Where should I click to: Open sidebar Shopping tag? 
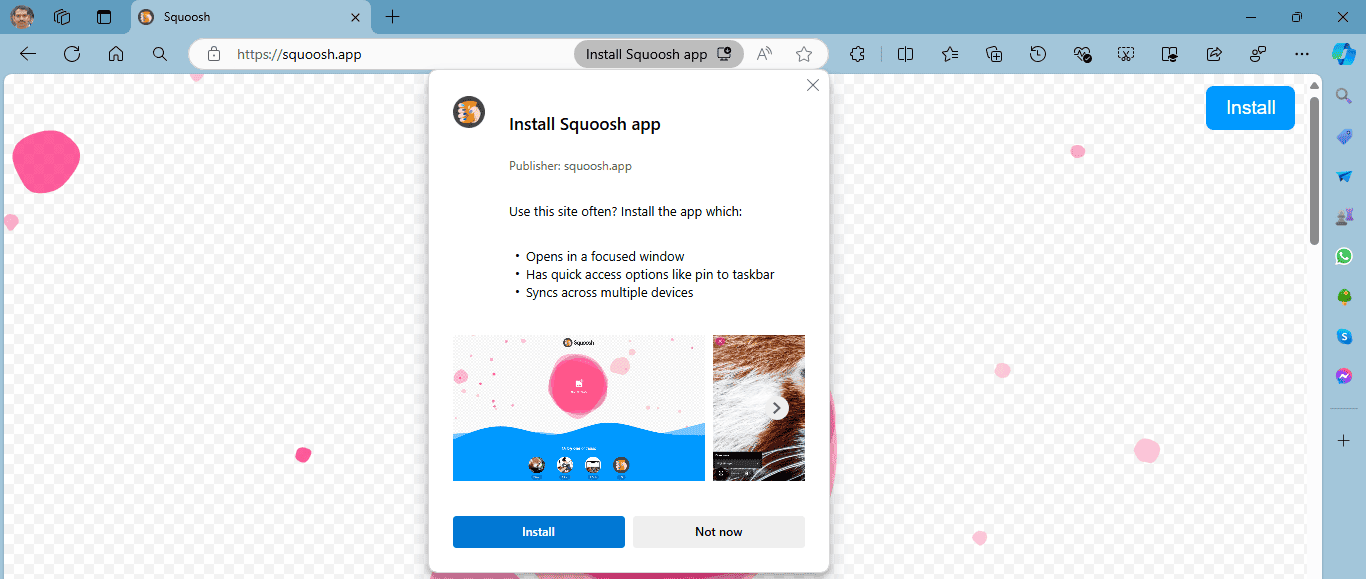[1344, 136]
